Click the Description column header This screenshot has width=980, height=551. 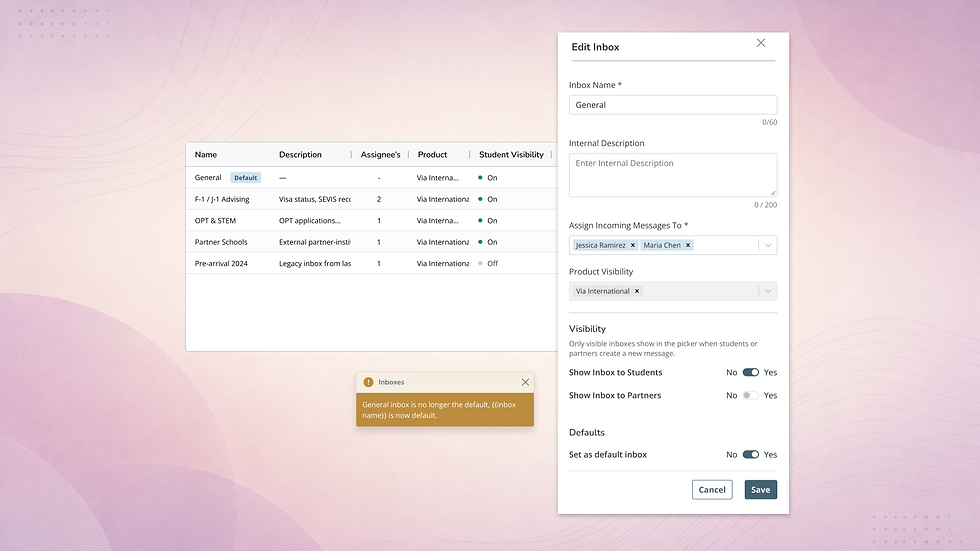pyautogui.click(x=300, y=155)
